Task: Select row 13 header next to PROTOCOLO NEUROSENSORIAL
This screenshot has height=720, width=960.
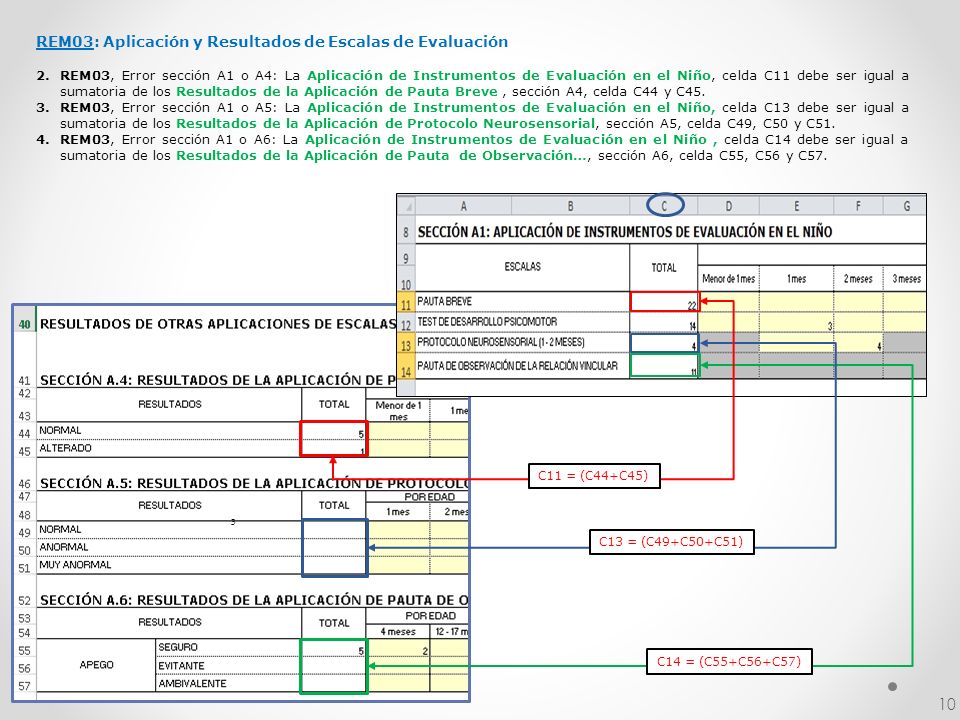Action: (406, 345)
